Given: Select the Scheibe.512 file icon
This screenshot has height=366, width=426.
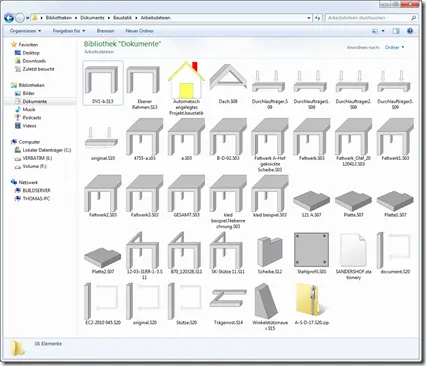Looking at the screenshot, I should click(270, 251).
